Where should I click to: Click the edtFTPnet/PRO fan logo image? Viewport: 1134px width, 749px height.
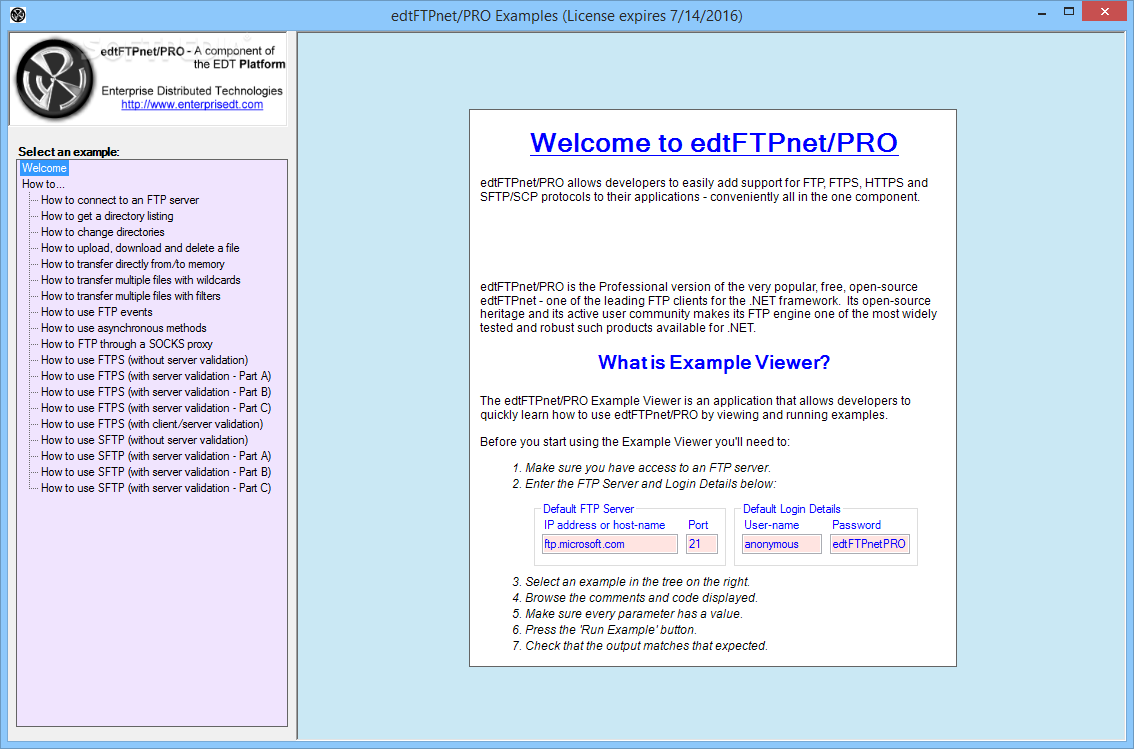[55, 79]
